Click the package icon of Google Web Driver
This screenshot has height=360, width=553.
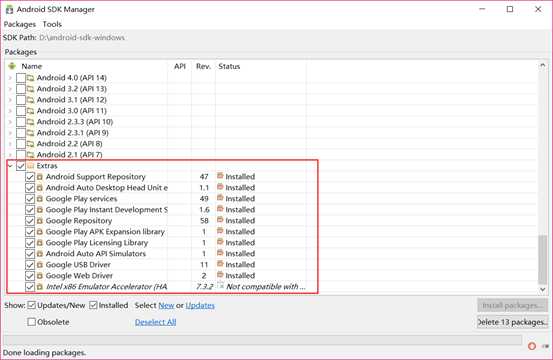pyautogui.click(x=40, y=276)
